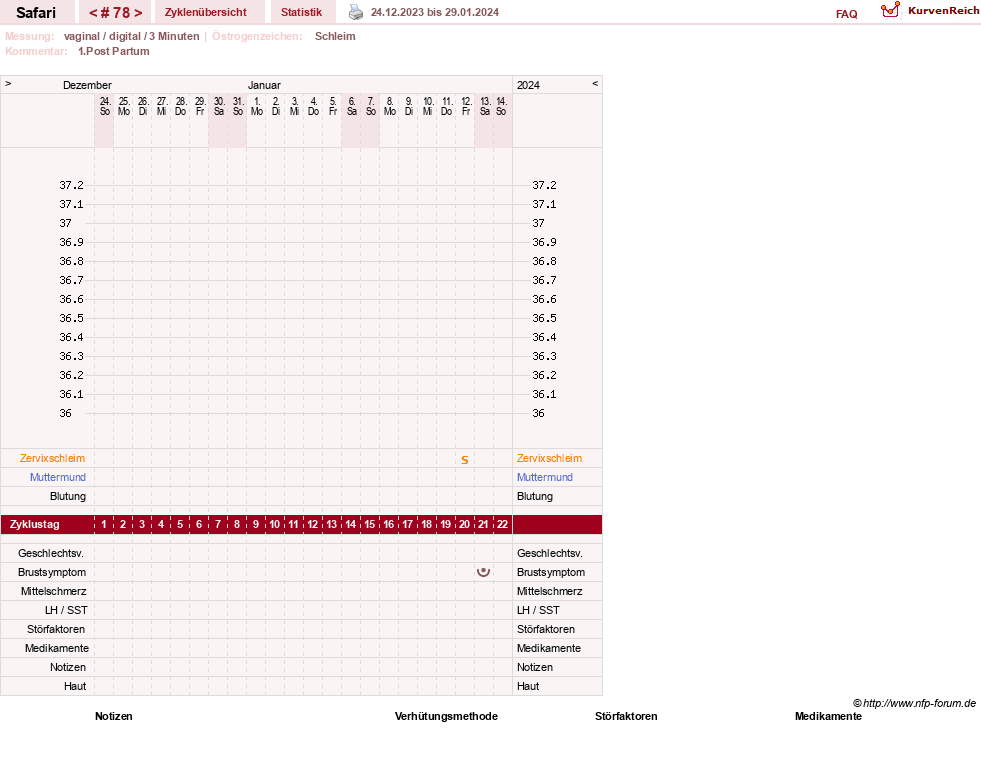This screenshot has height=775, width=981.
Task: Click the 24. So date column header
Action: [x=105, y=106]
